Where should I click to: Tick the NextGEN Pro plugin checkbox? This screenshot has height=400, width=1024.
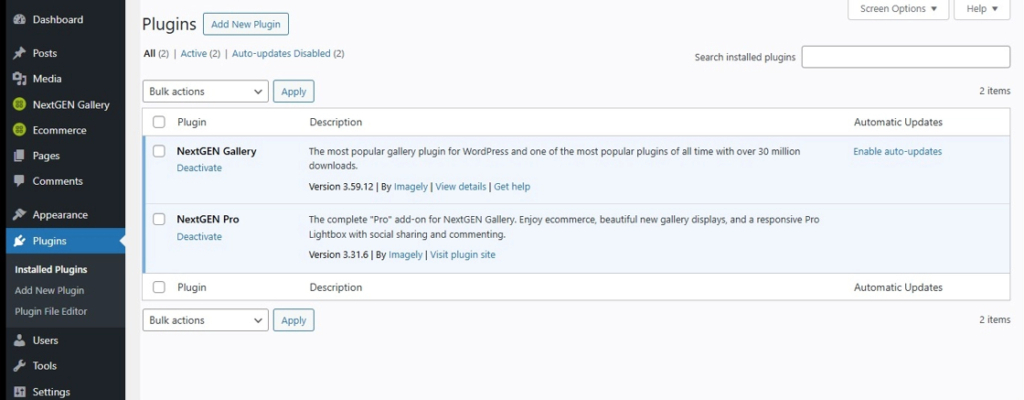click(159, 219)
